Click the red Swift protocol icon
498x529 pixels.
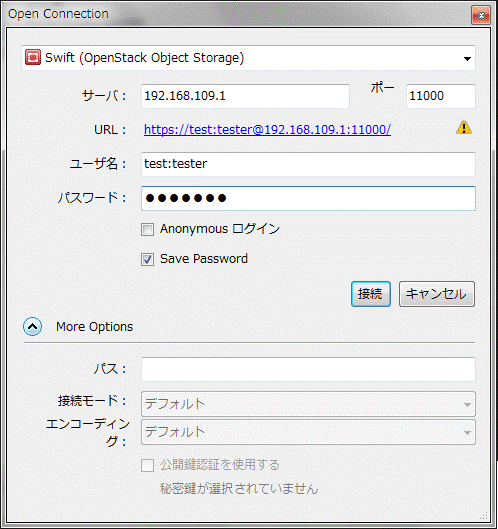(33, 57)
